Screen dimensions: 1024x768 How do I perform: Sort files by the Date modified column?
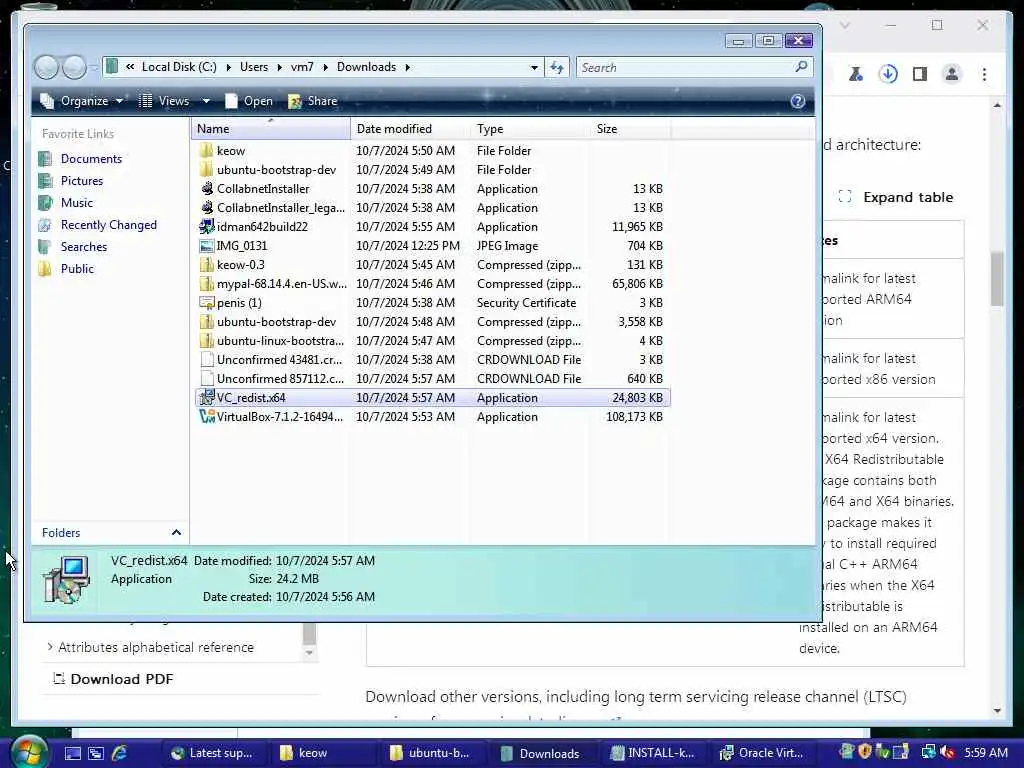coord(410,129)
